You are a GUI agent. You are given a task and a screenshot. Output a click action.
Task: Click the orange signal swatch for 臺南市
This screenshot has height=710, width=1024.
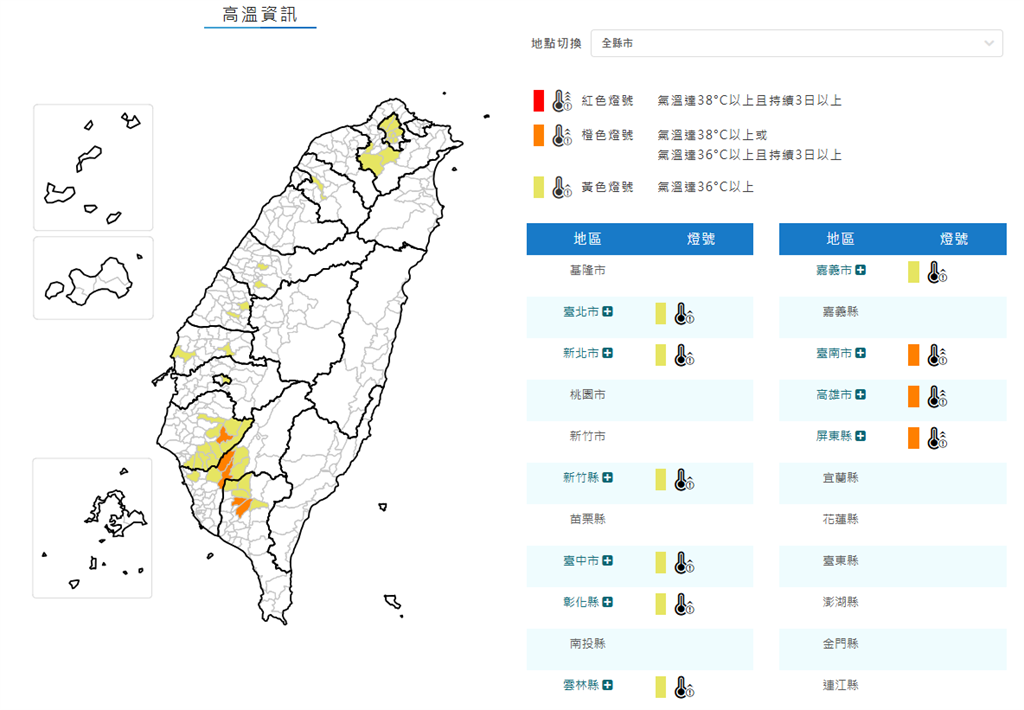(913, 355)
